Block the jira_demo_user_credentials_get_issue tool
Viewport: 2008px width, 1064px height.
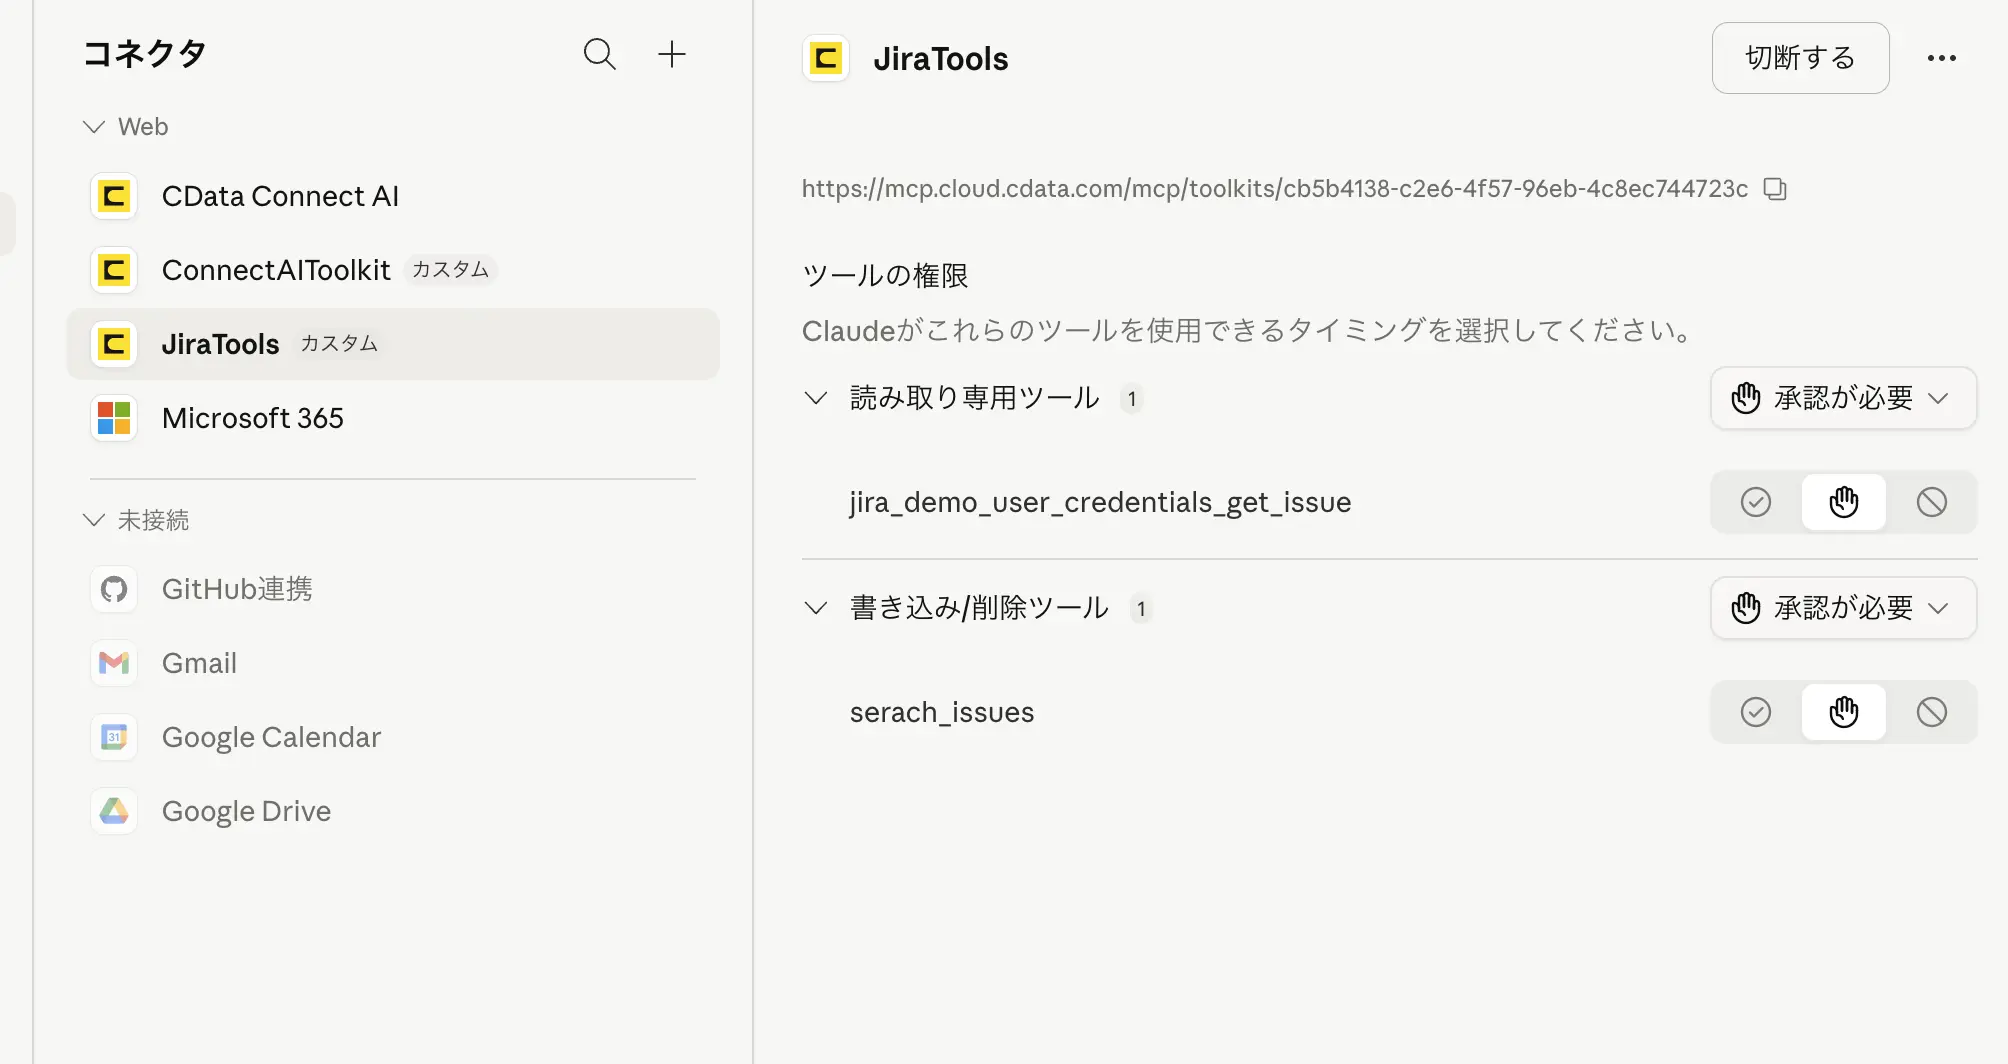(x=1932, y=502)
